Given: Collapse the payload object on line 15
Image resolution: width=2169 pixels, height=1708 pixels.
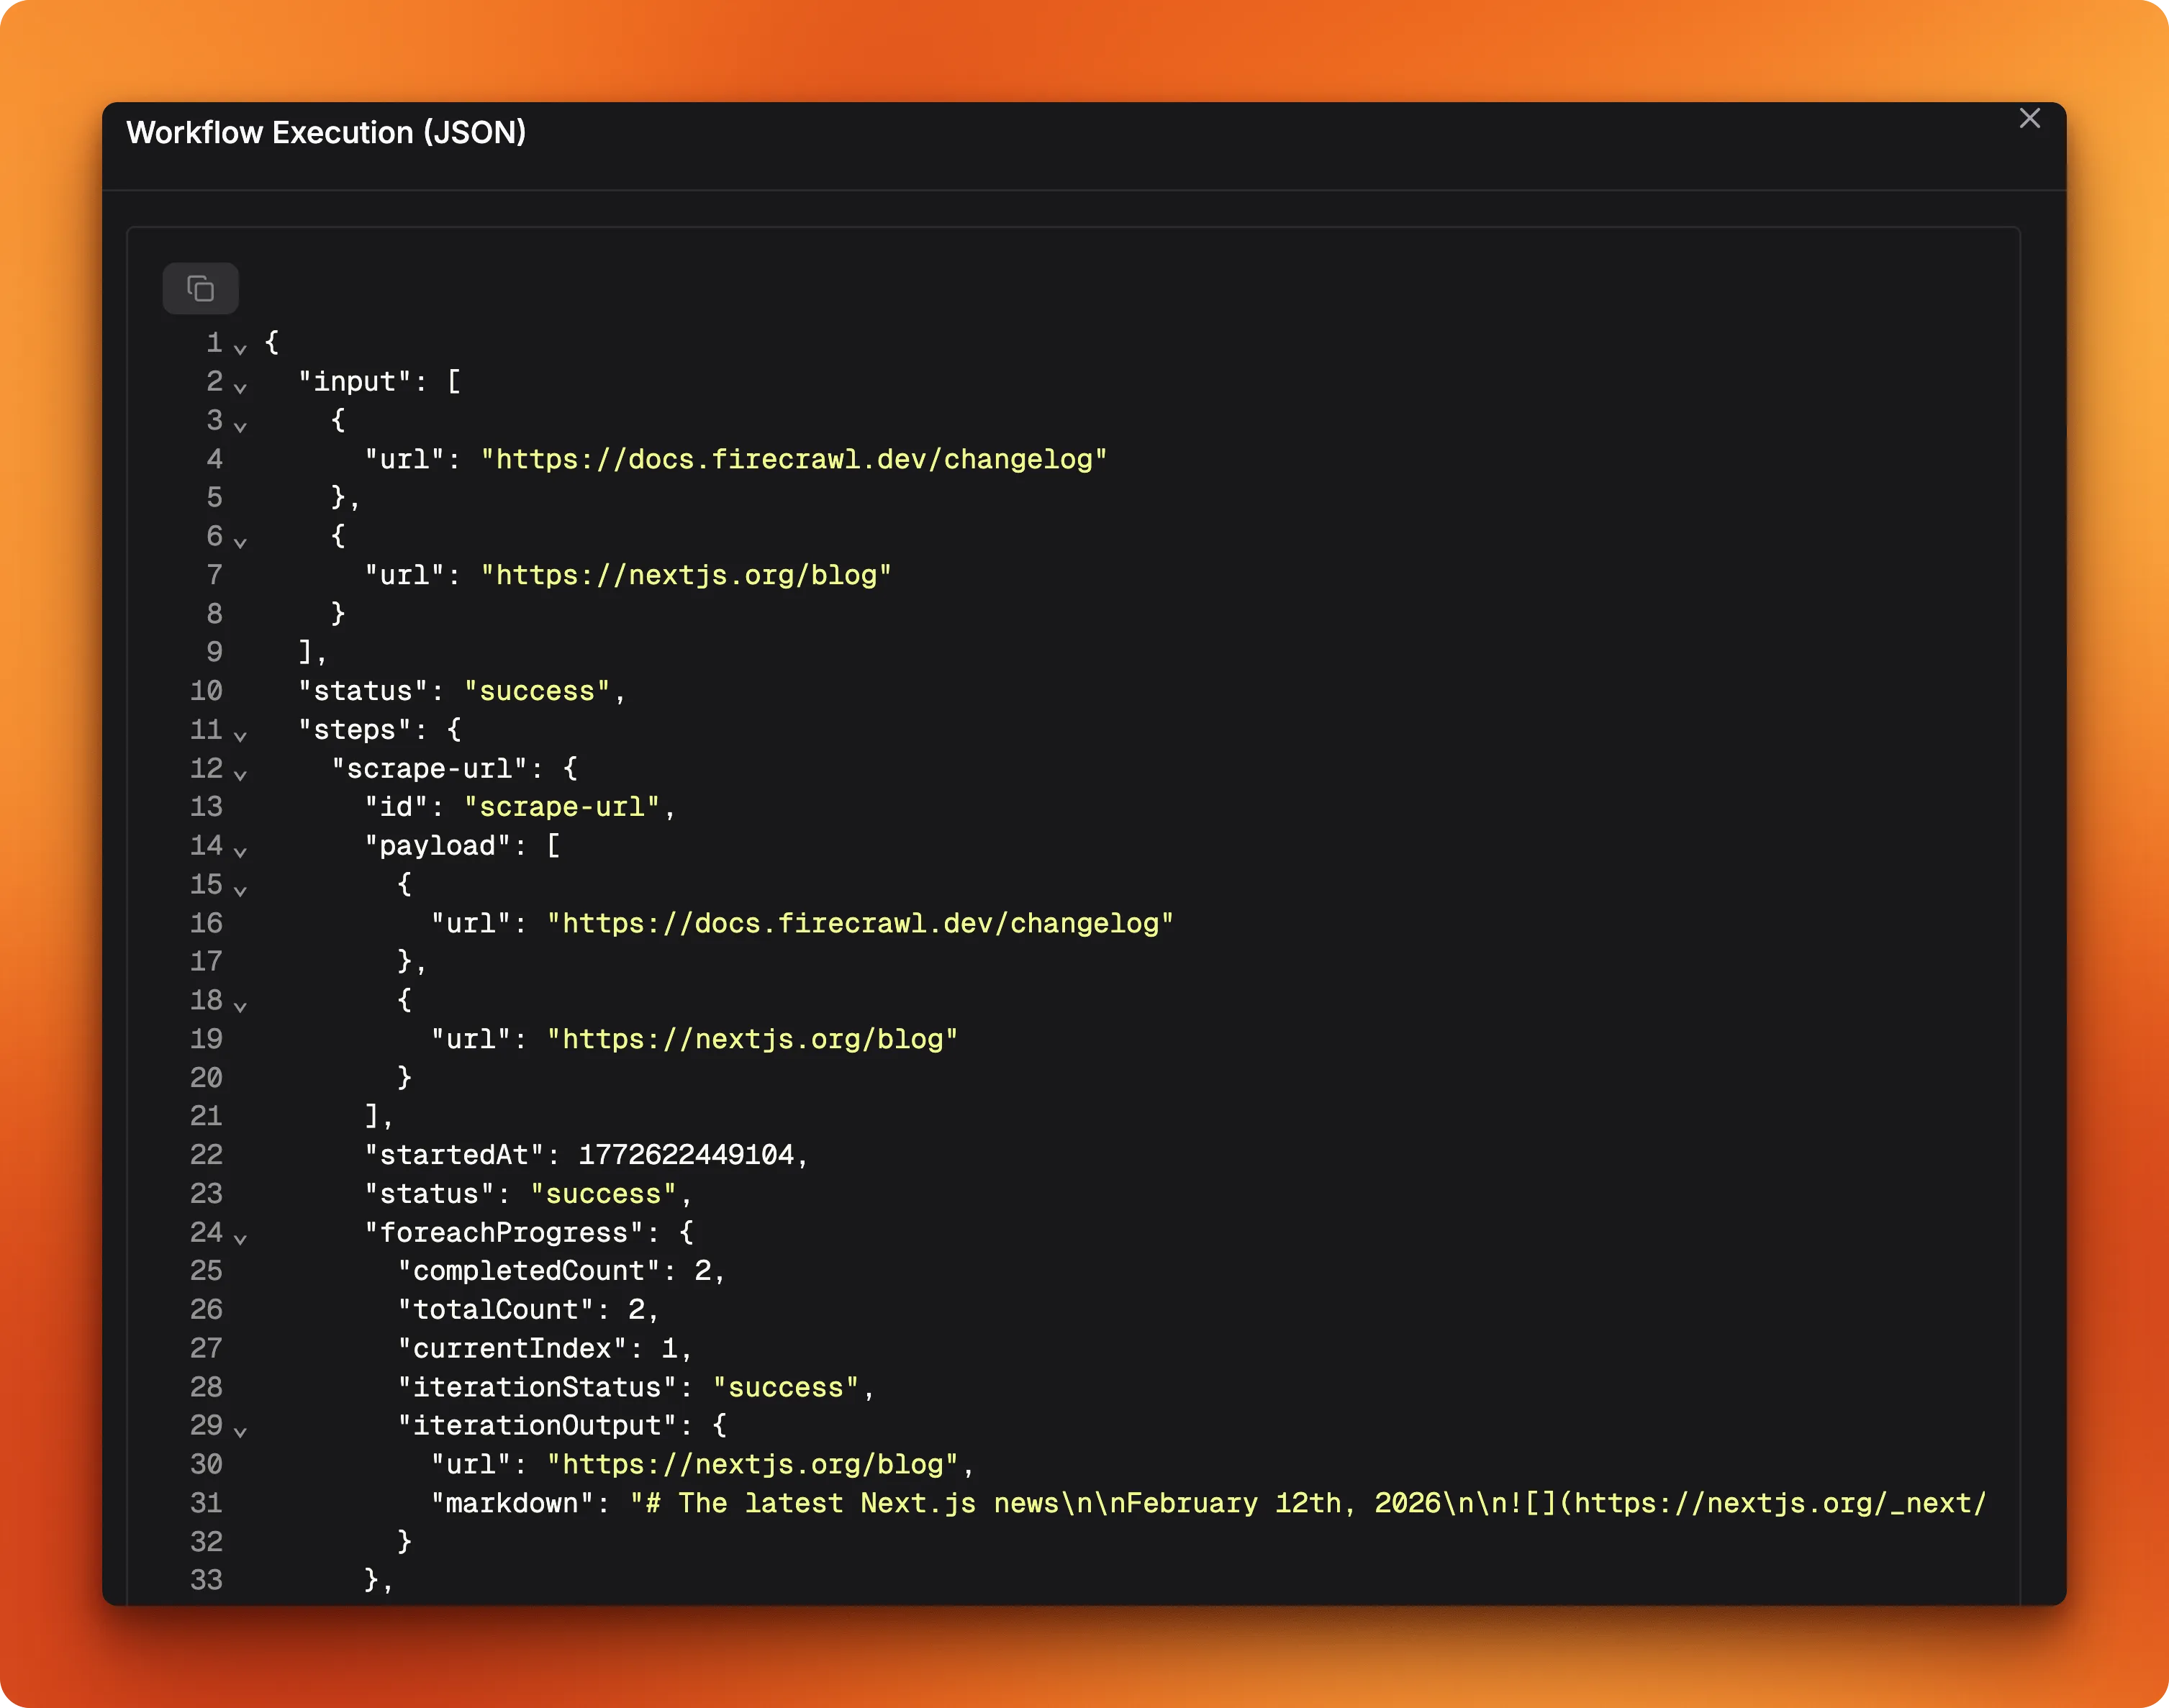Looking at the screenshot, I should pyautogui.click(x=240, y=891).
